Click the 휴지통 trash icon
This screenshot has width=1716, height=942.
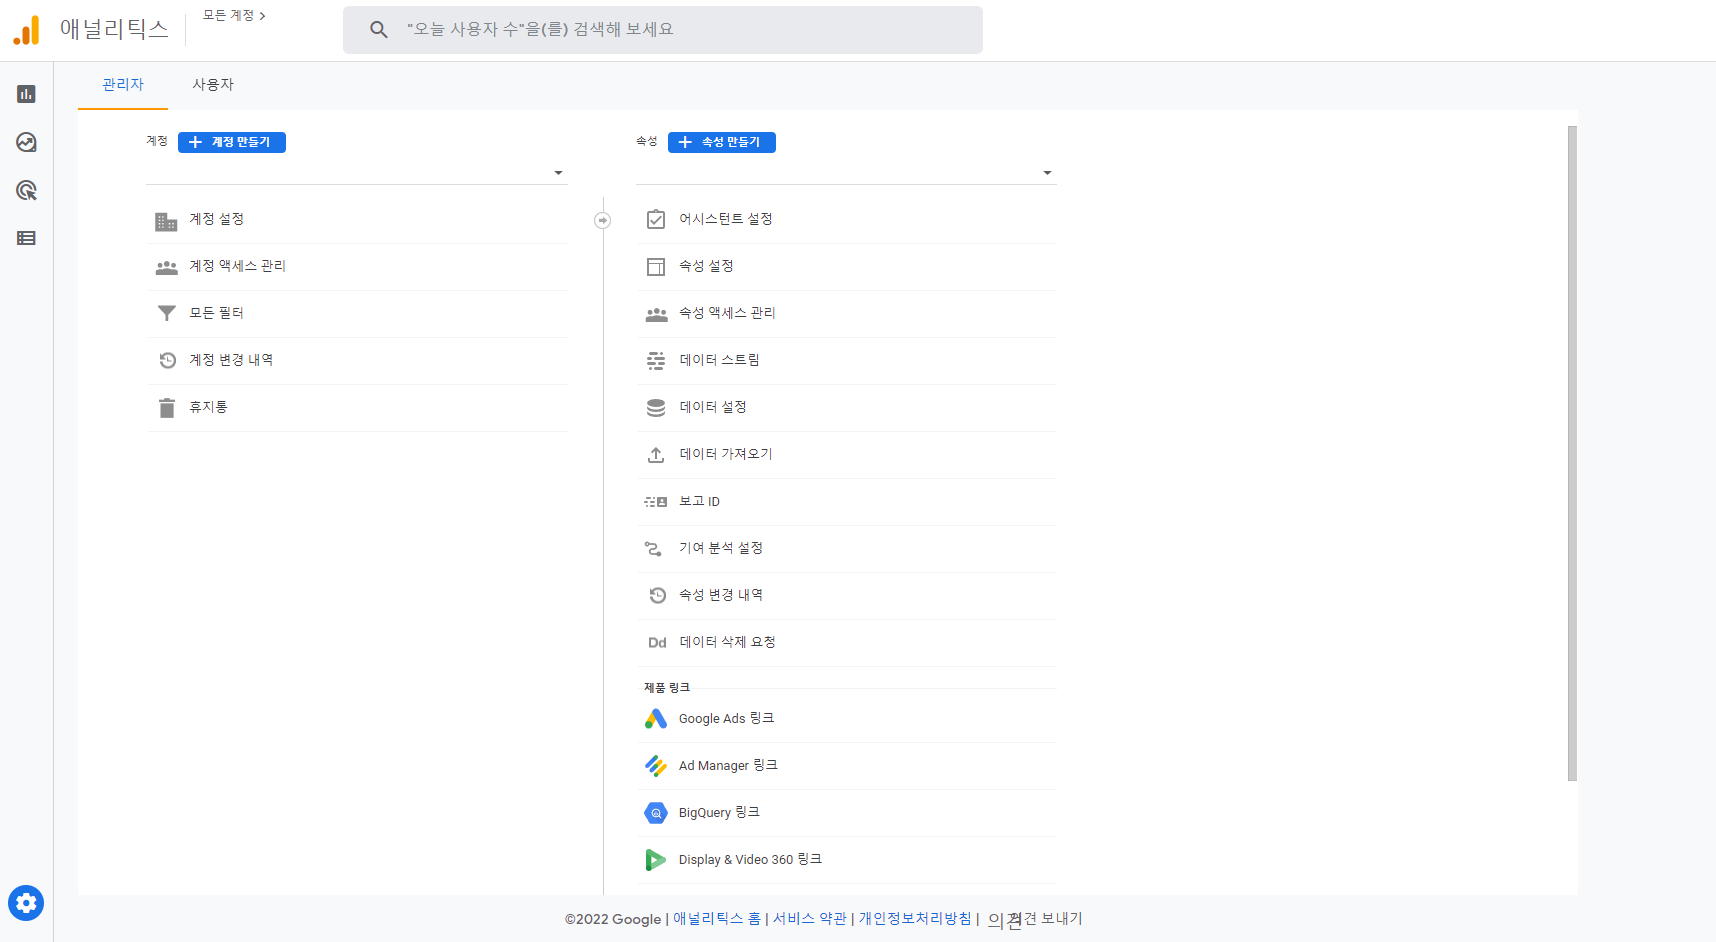tap(167, 408)
